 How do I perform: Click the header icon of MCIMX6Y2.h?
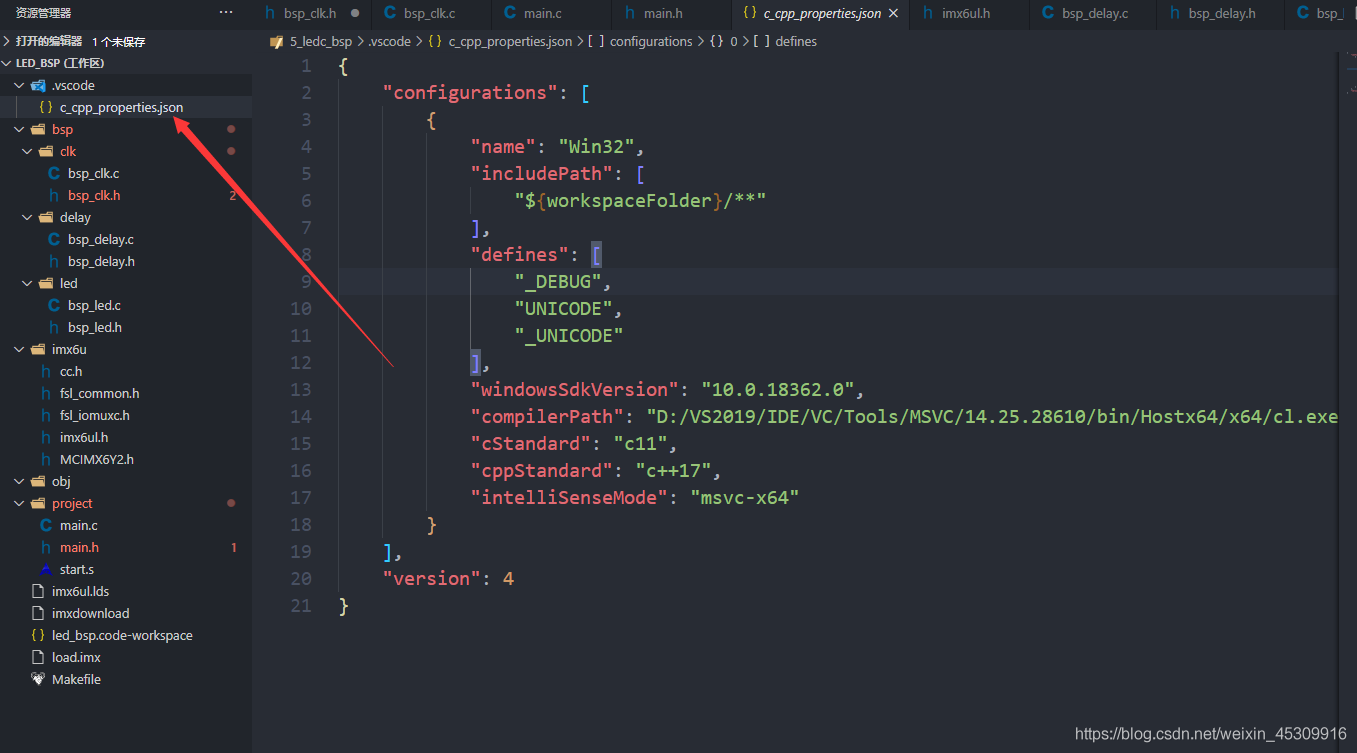[x=46, y=459]
